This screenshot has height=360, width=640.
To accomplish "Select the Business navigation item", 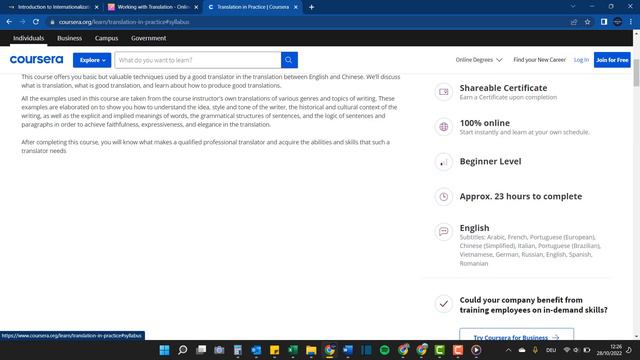I will 69,38.
